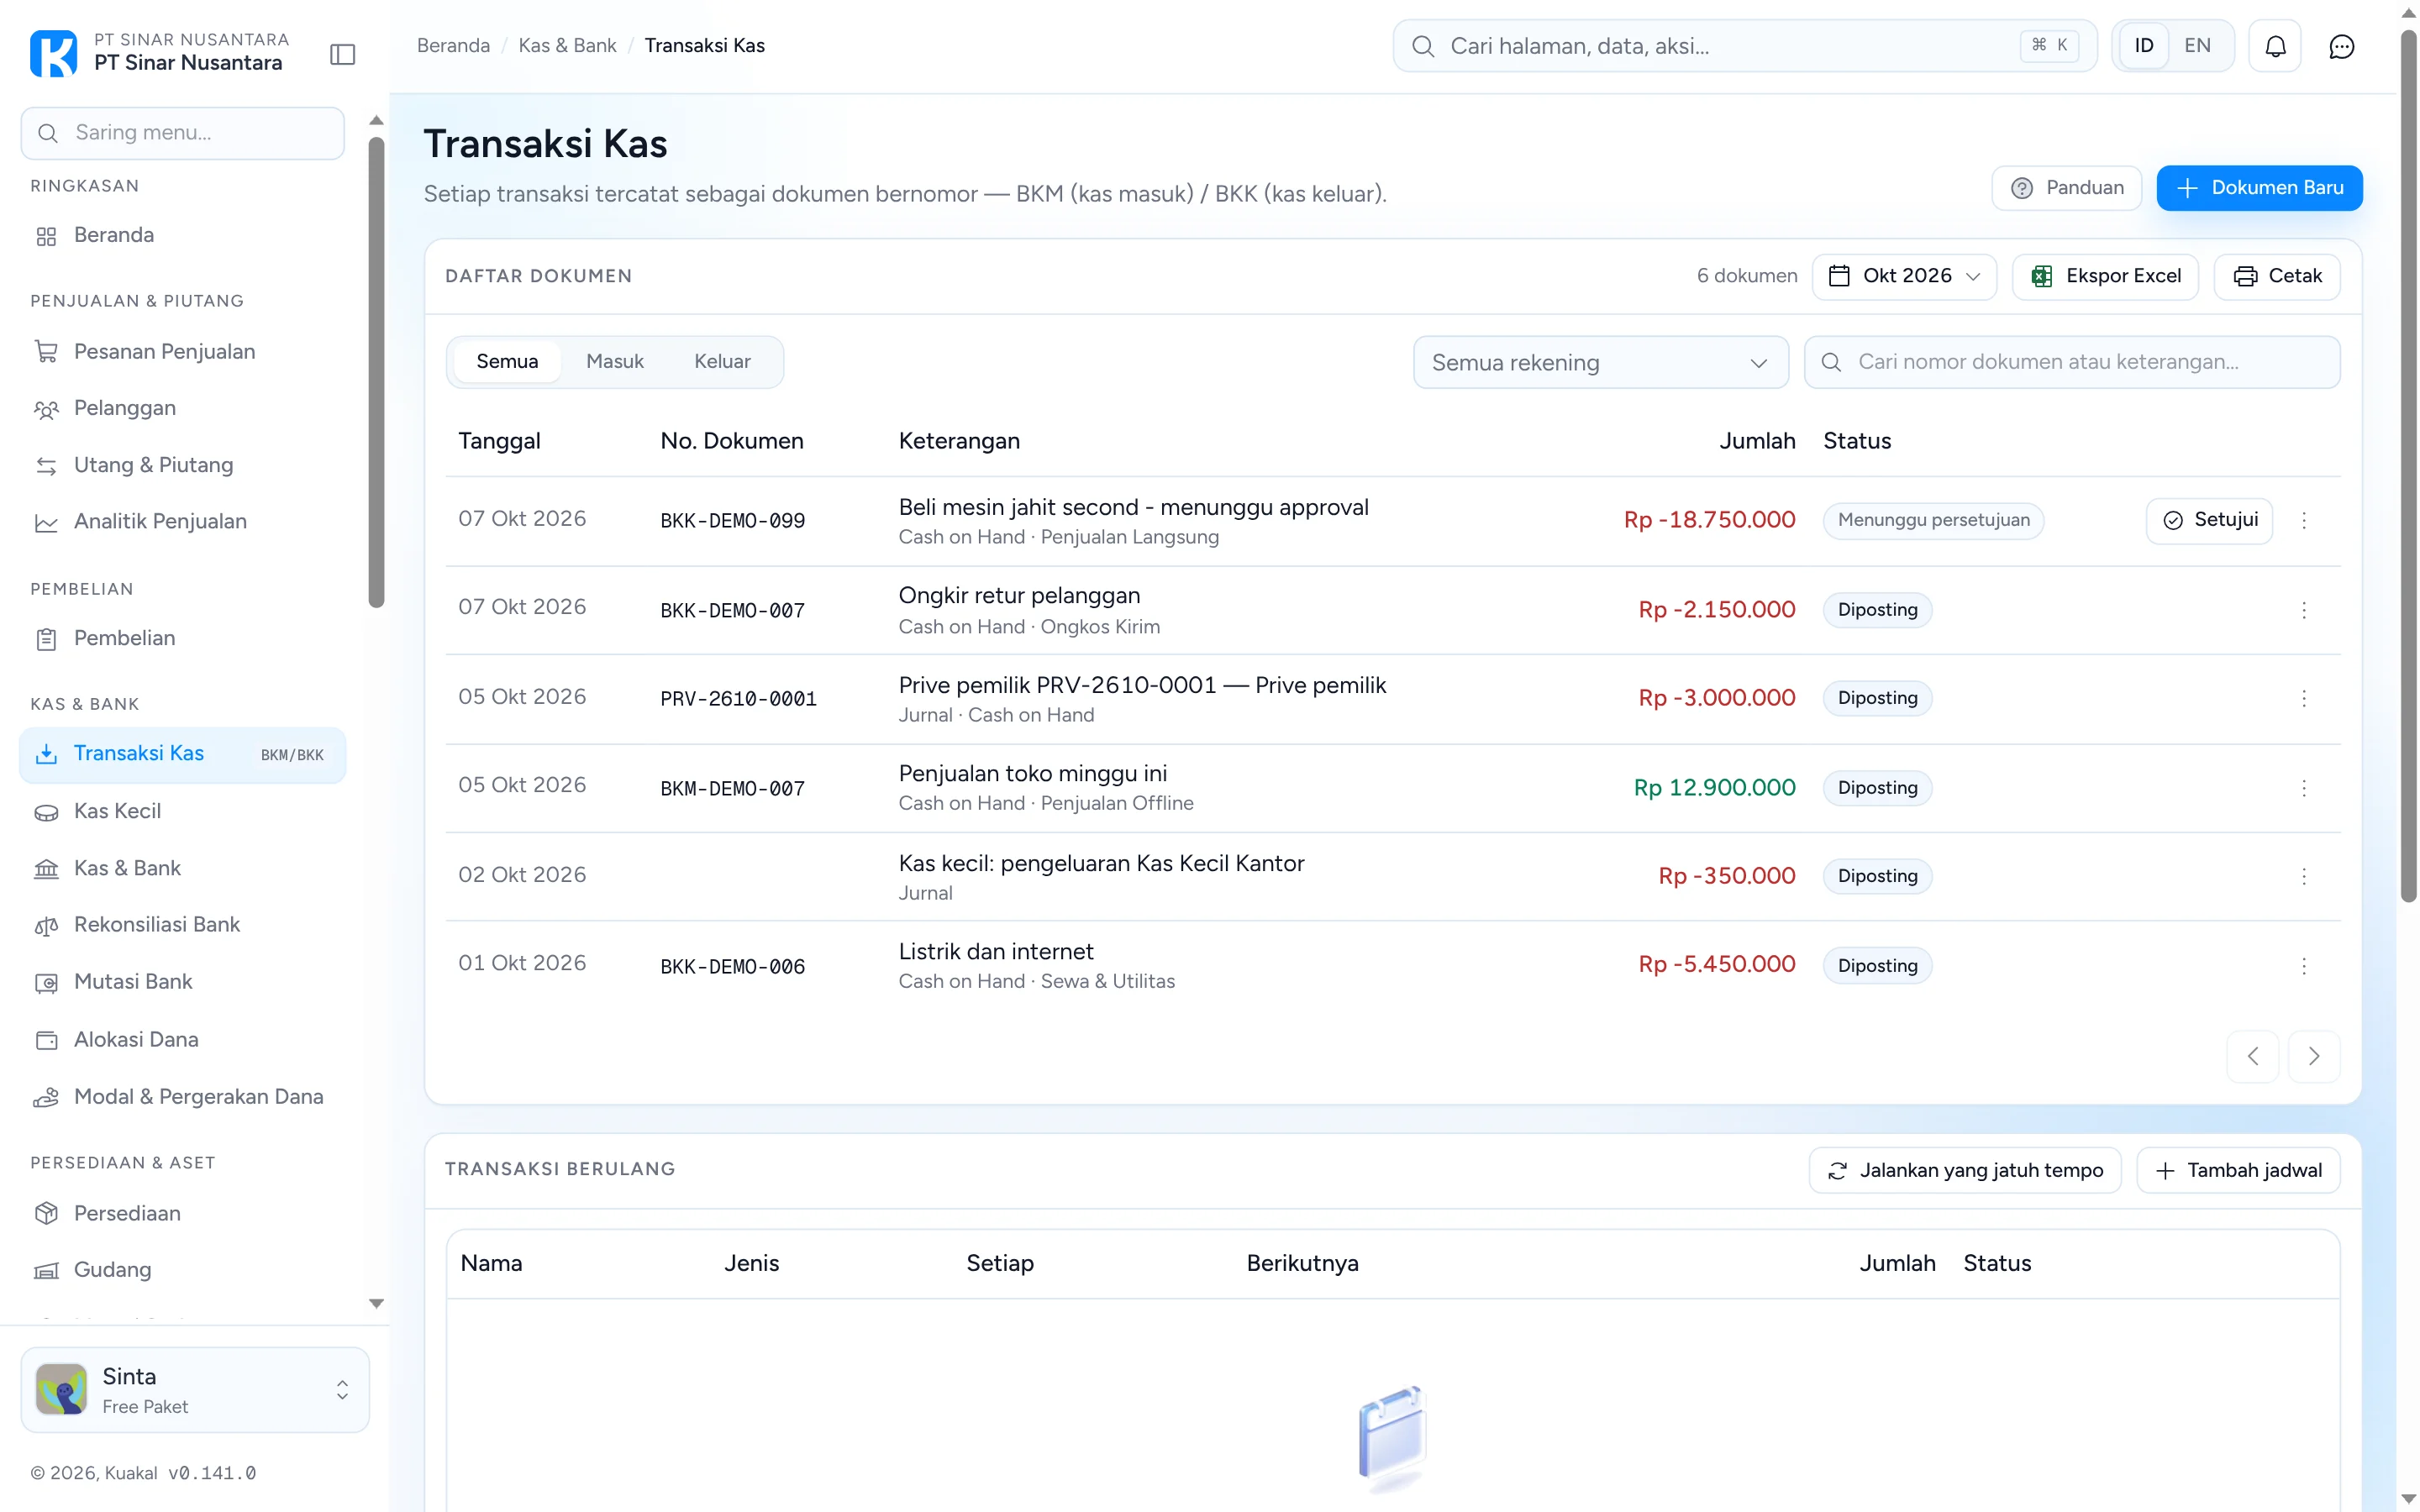
Task: Expand the Sinta account switcher
Action: point(195,1390)
